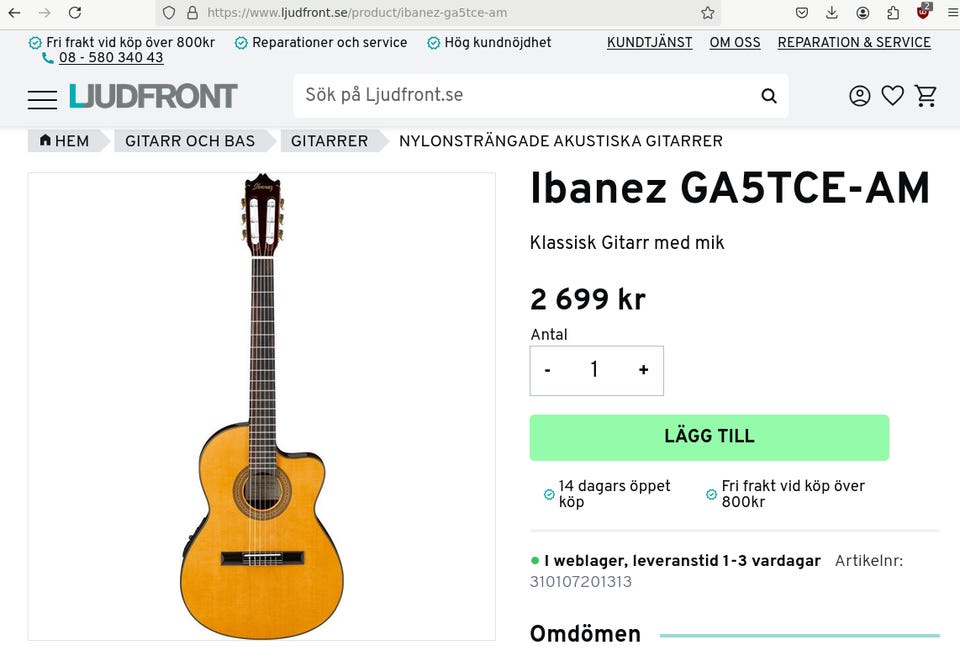Decrease quantity with the minus button
Image resolution: width=960 pixels, height=661 pixels.
click(547, 370)
